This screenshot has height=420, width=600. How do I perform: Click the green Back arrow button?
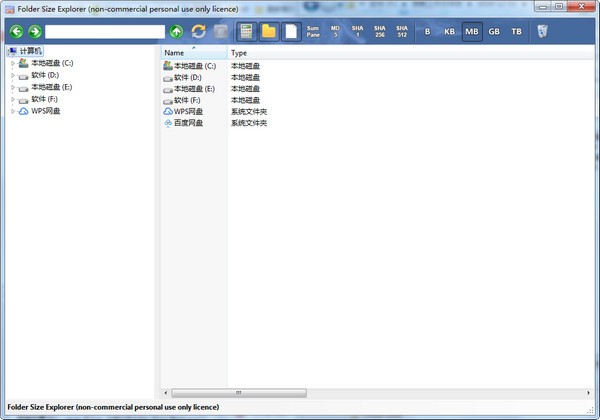[16, 31]
